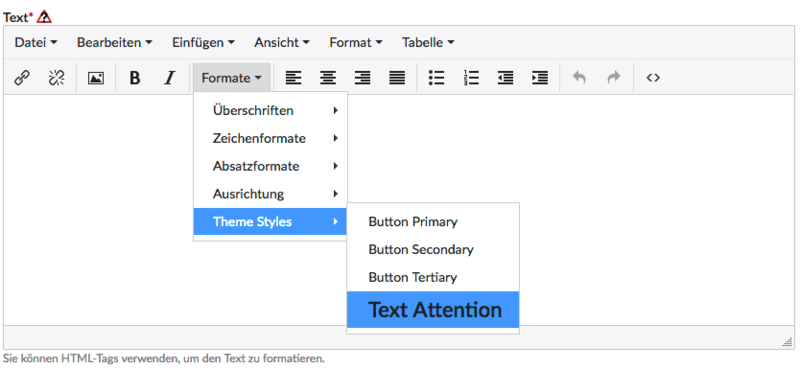Toggle bold formatting
Screen dimensions: 800x370
click(x=135, y=78)
